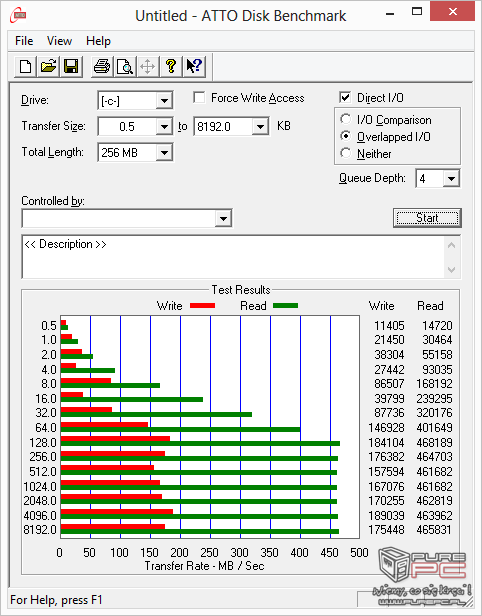Click the move arrows toolbar icon
The width and height of the screenshot is (482, 616).
coord(148,66)
